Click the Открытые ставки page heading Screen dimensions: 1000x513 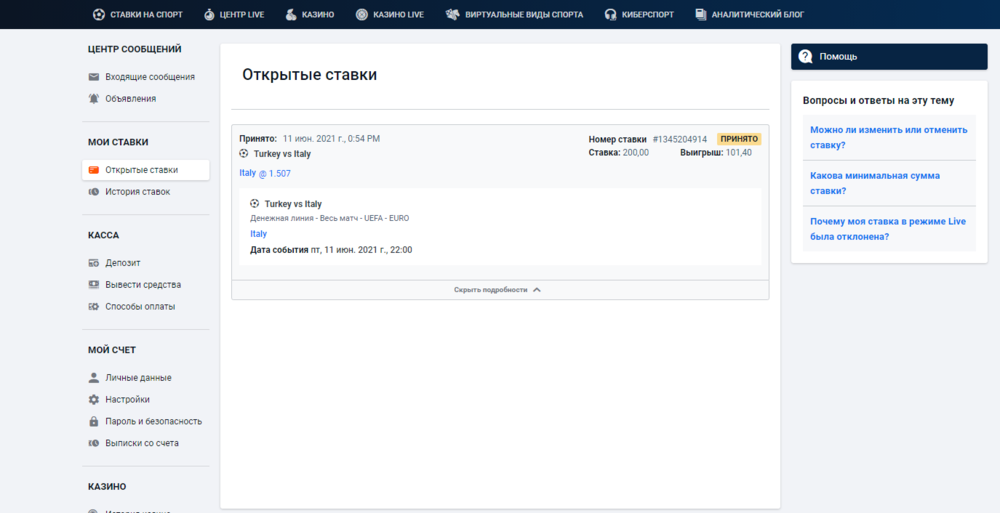pos(309,75)
